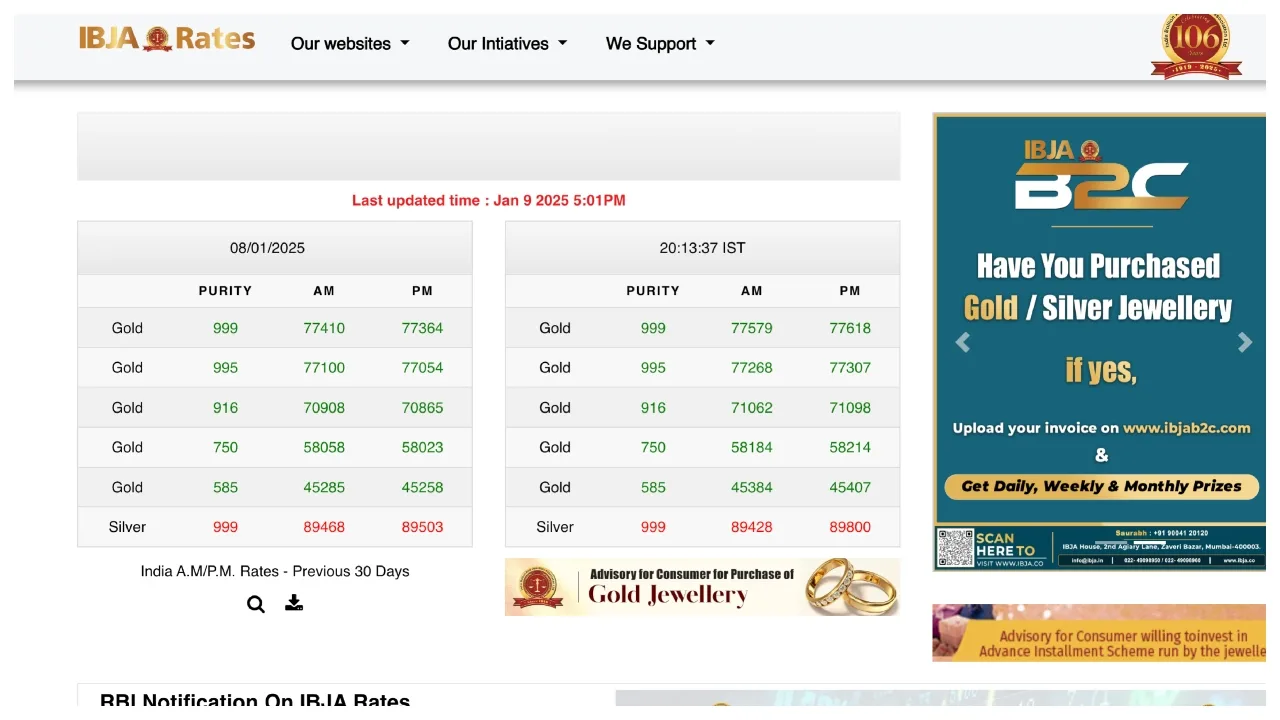1280x720 pixels.
Task: Click PM rate 70865 in left table
Action: tap(422, 408)
